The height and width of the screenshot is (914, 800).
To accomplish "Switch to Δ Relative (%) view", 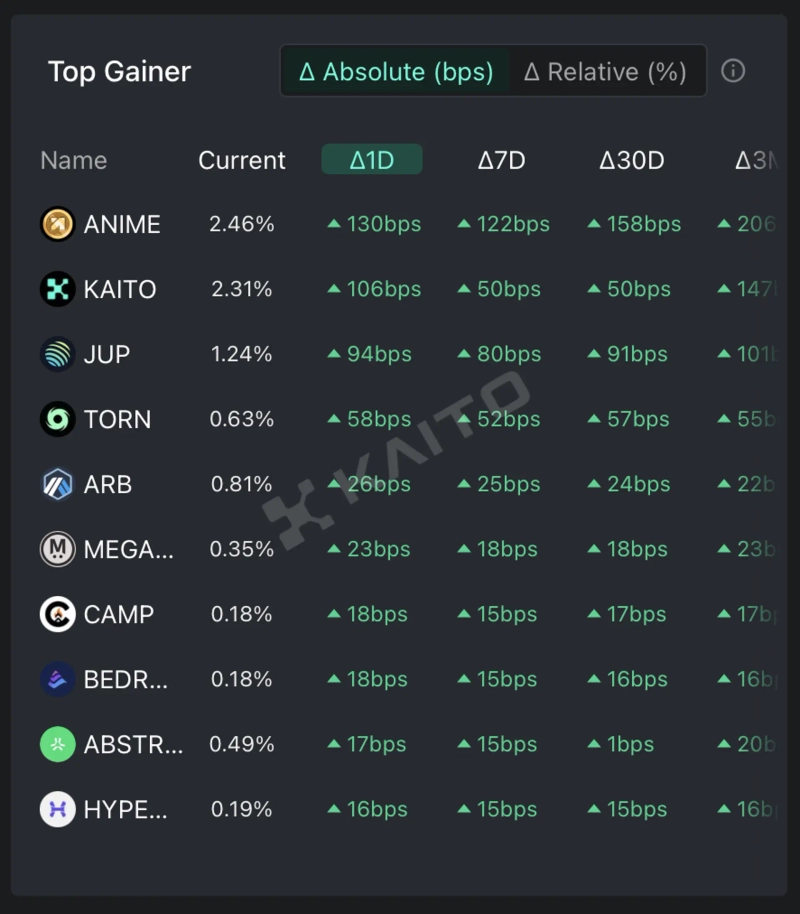I will click(x=605, y=72).
